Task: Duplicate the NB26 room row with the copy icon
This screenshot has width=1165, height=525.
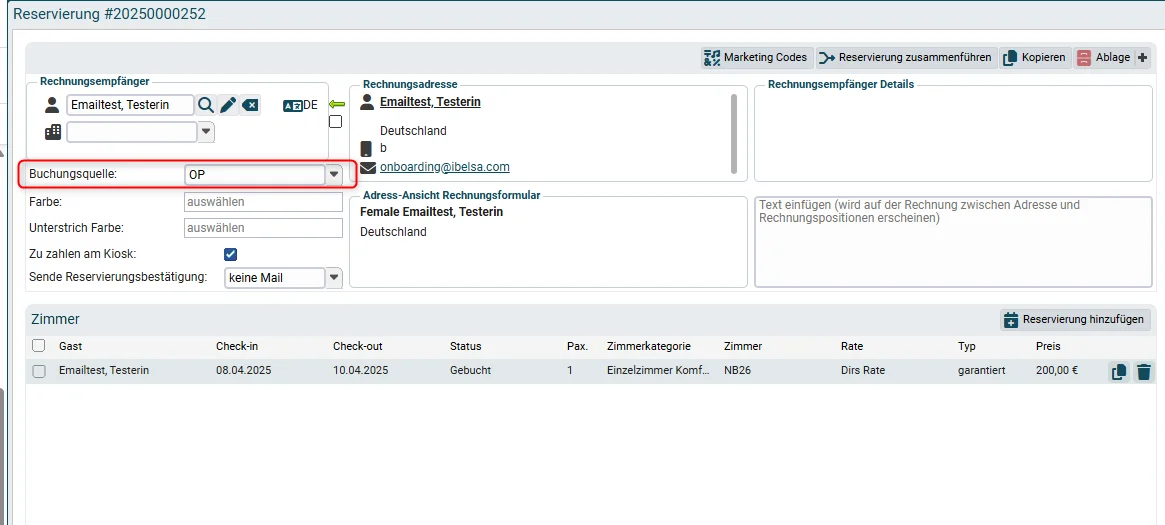Action: (1119, 372)
